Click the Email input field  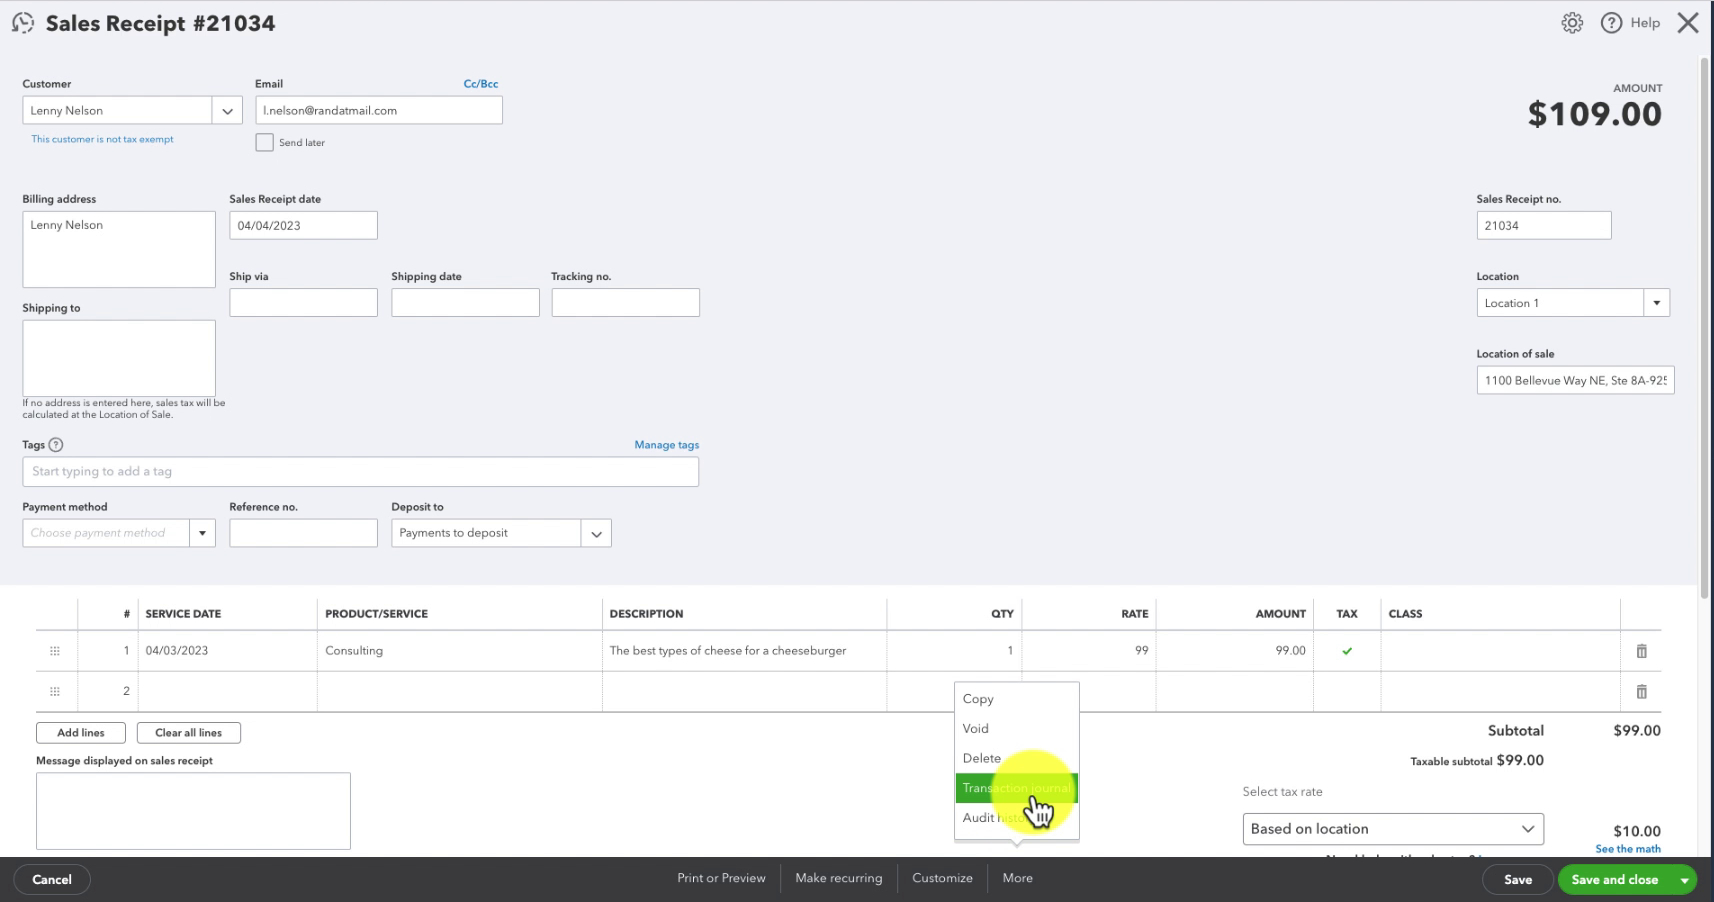tap(379, 111)
